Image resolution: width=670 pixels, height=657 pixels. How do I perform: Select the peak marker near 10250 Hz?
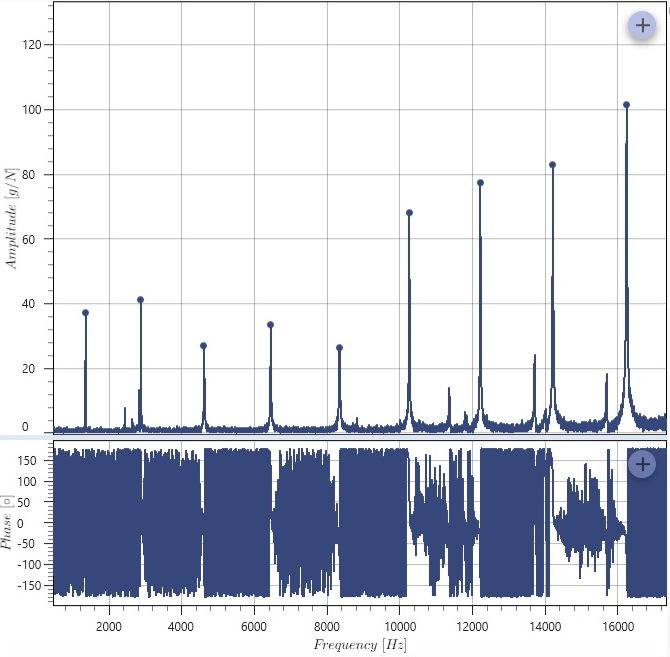(x=409, y=213)
